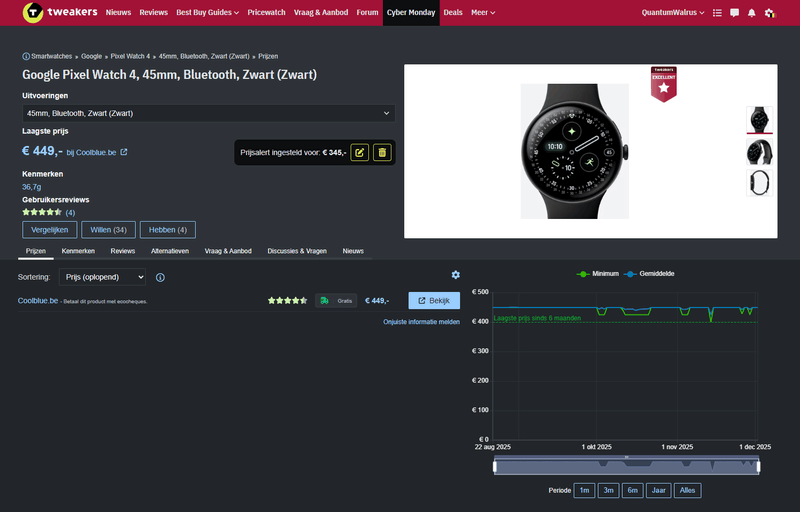
Task: Open the price list settings gear icon
Action: tap(456, 275)
